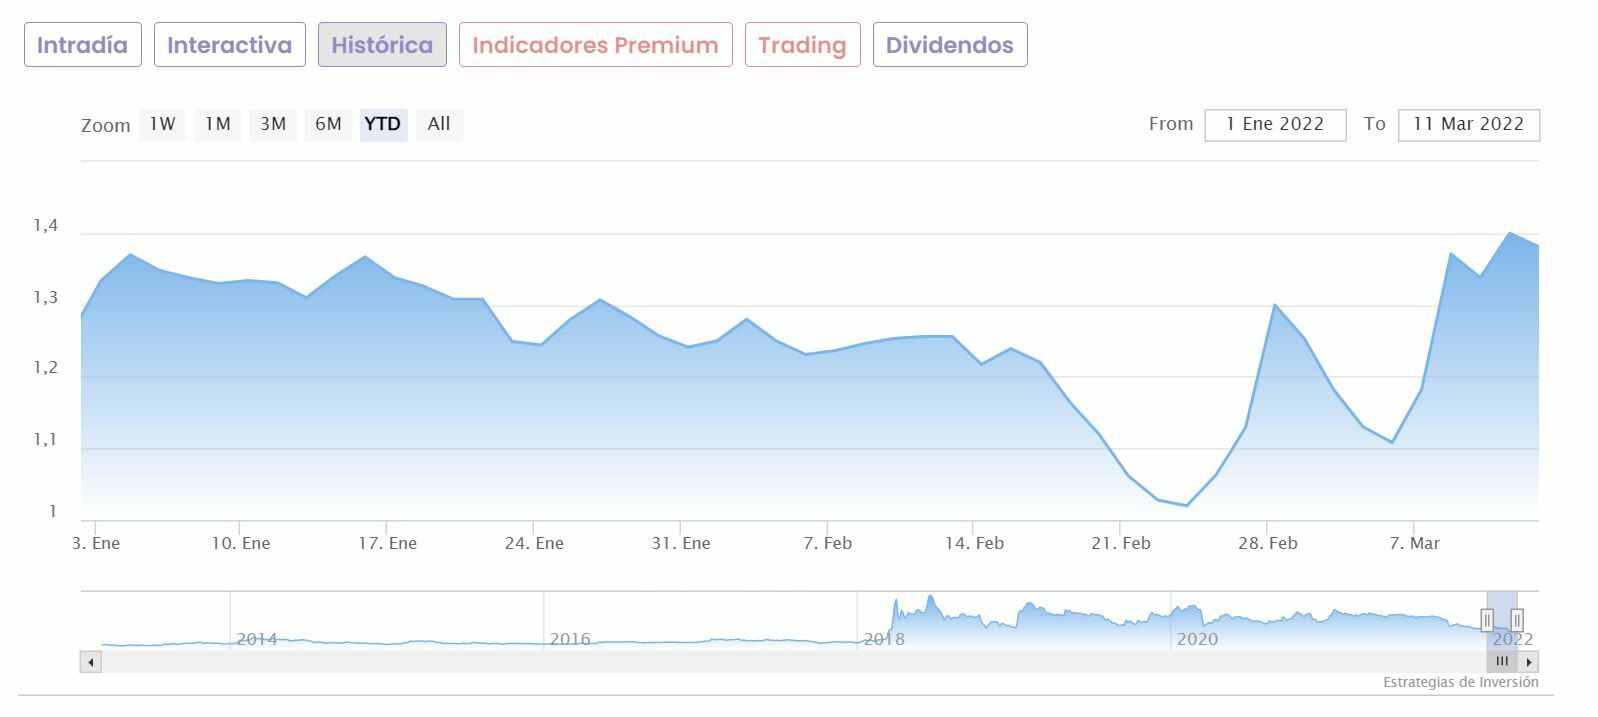This screenshot has height=717, width=1598.
Task: Open the Indicadores Premium tab
Action: [596, 45]
